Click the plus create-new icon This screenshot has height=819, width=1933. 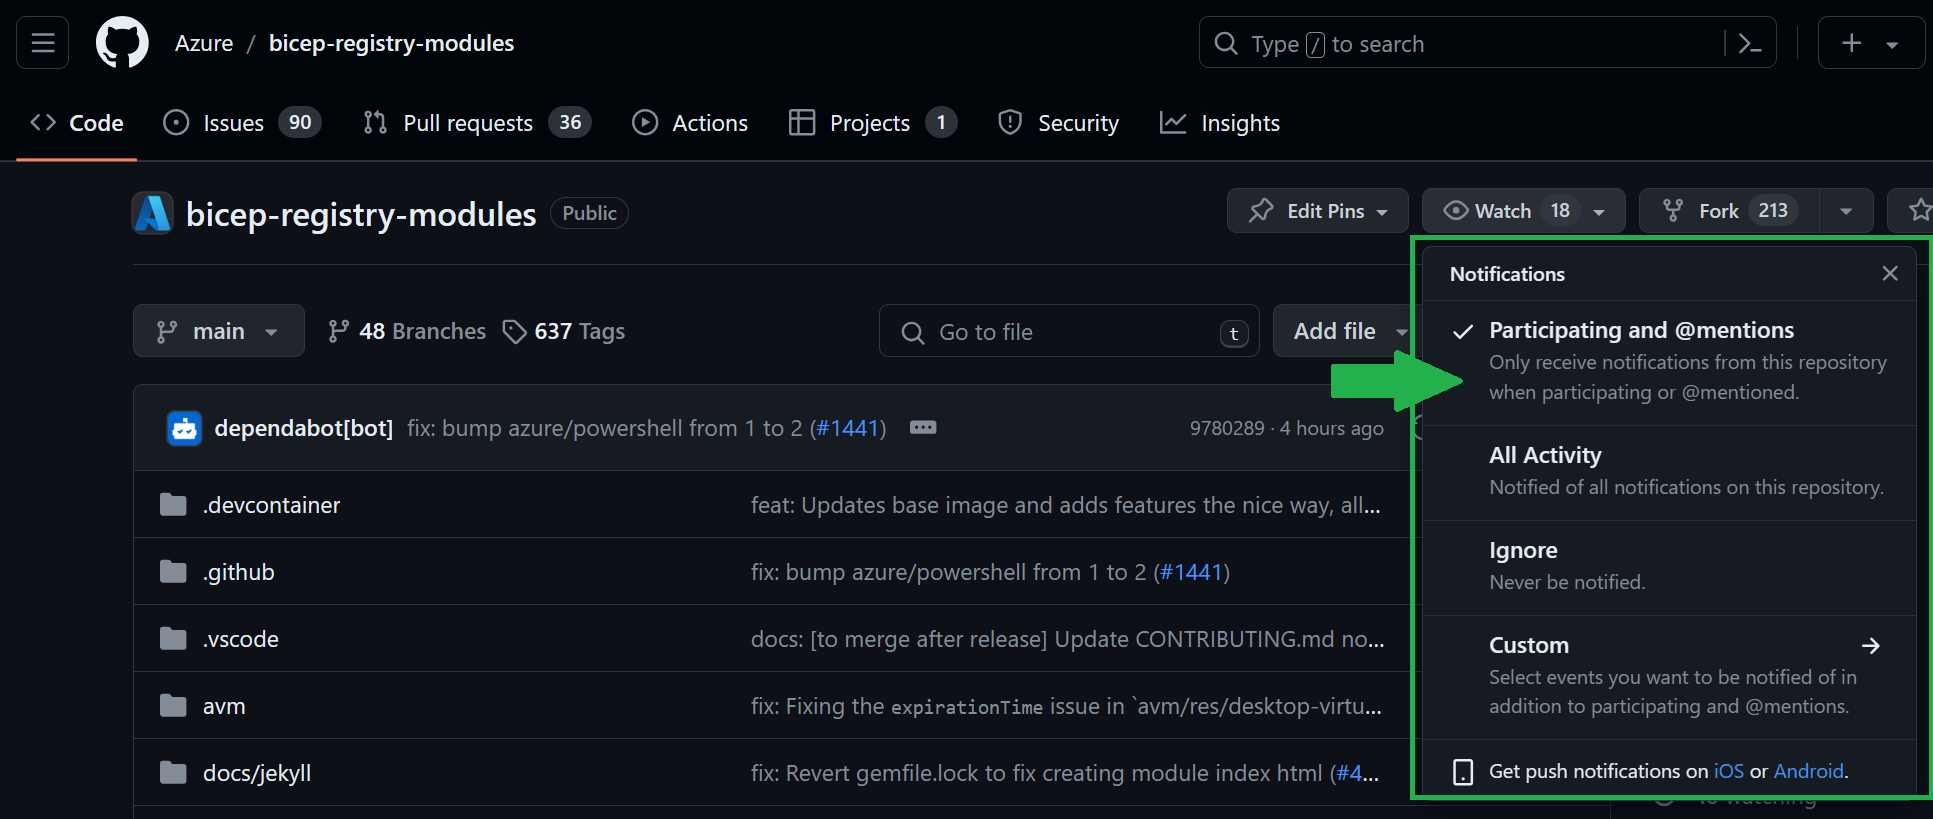click(1852, 43)
